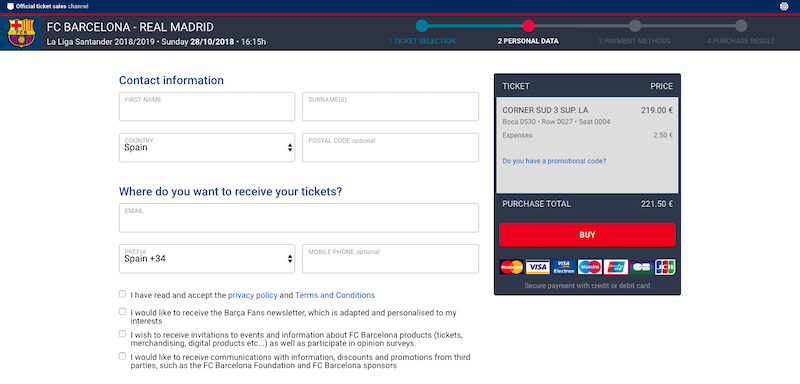Go back to Ticket Selection step

[422, 41]
